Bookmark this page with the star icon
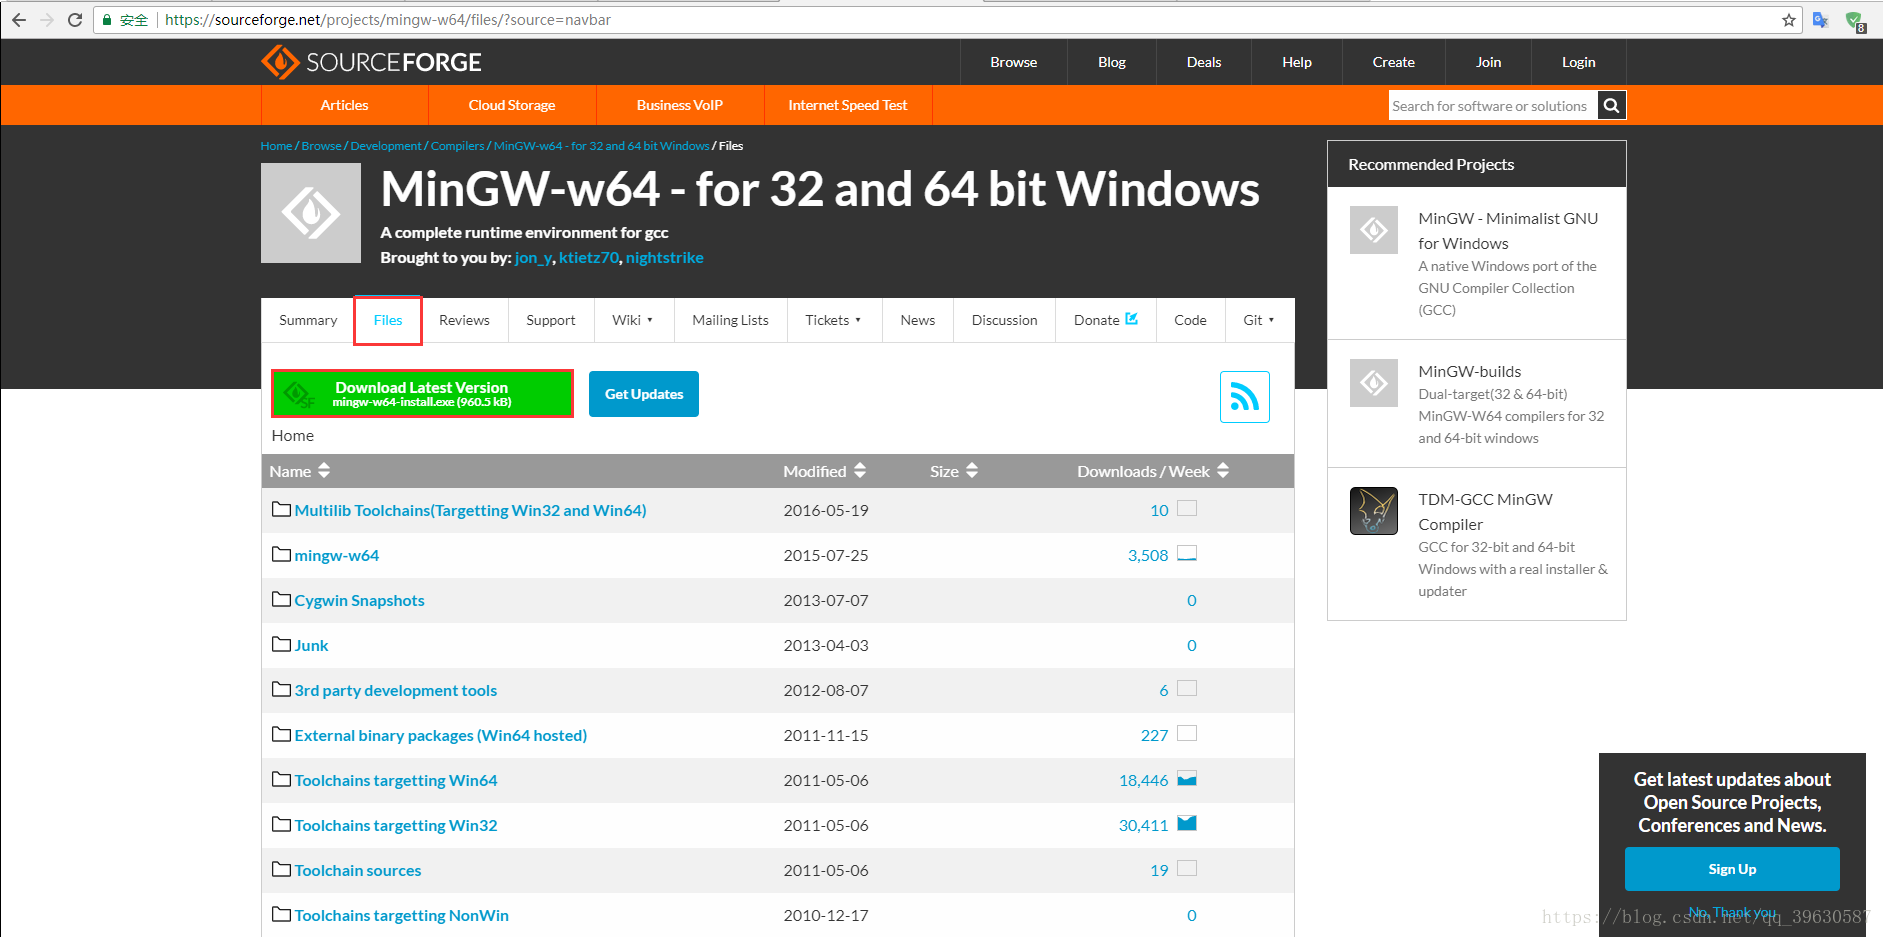1883x937 pixels. [1789, 20]
